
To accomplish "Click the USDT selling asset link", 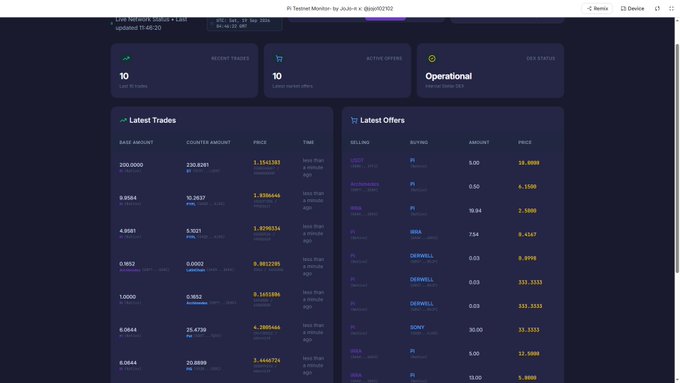I will pyautogui.click(x=357, y=160).
